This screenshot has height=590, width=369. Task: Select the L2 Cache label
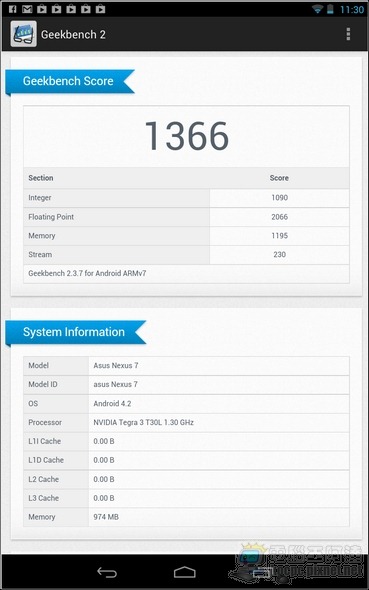(44, 479)
